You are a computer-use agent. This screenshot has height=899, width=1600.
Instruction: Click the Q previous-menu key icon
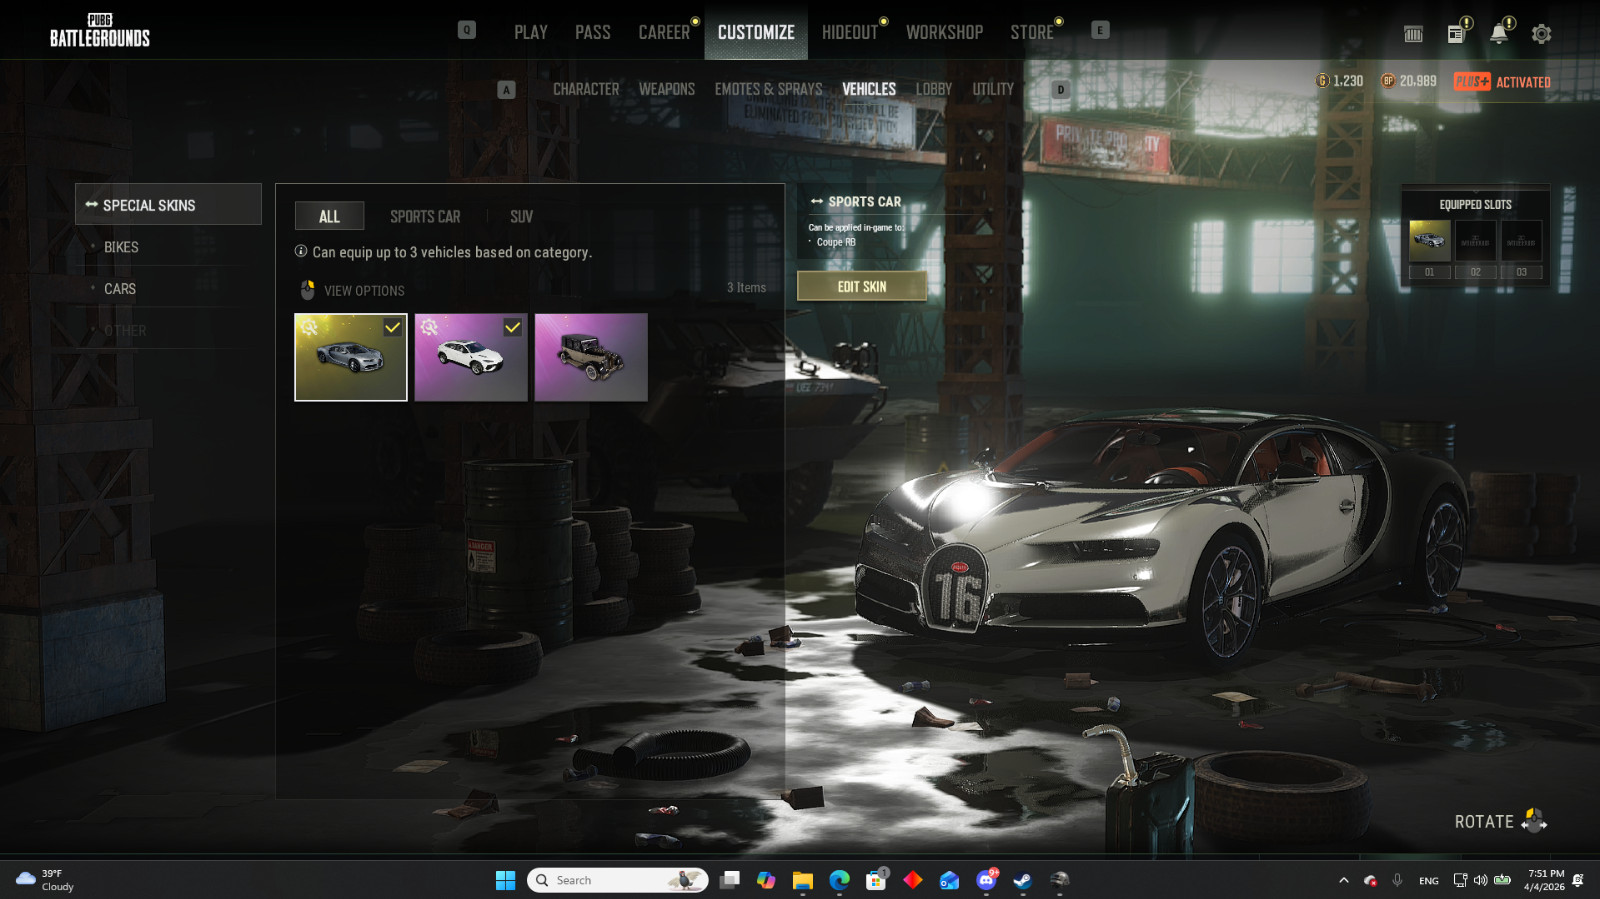[x=467, y=30]
